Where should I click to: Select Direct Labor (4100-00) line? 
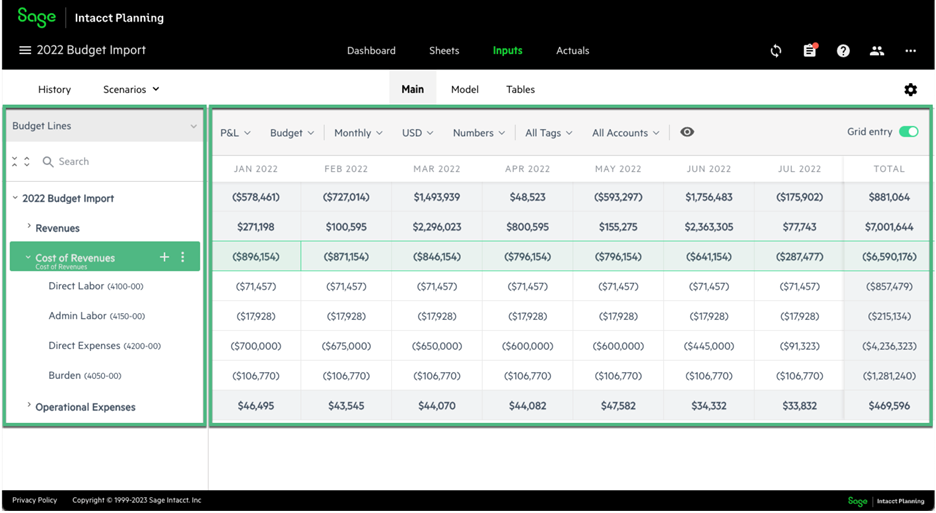click(x=96, y=286)
